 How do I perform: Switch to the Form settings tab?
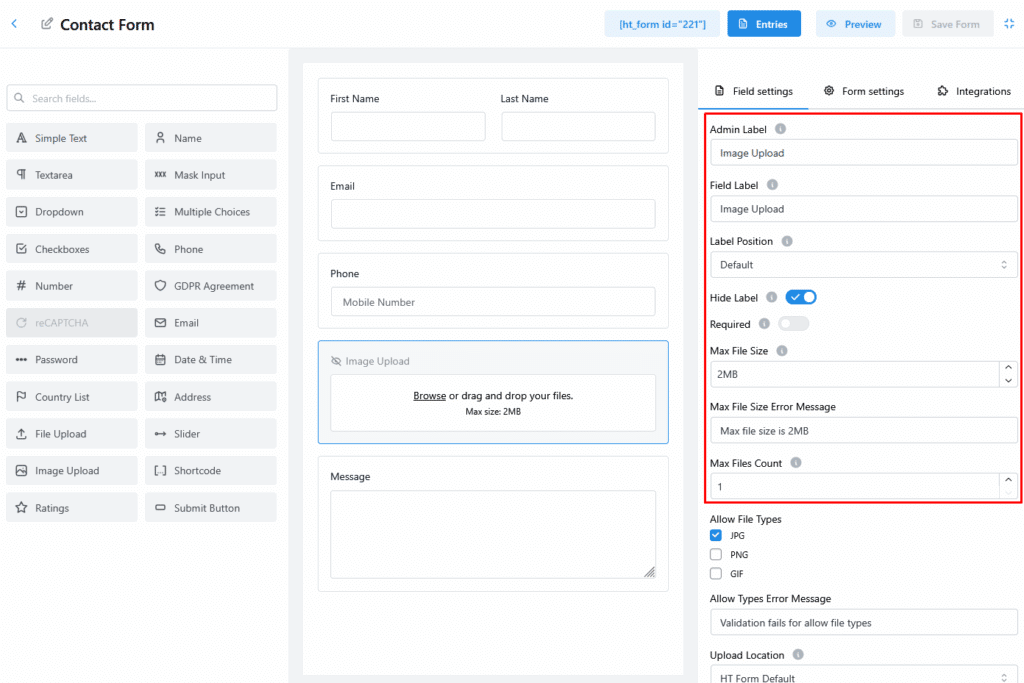pyautogui.click(x=864, y=91)
